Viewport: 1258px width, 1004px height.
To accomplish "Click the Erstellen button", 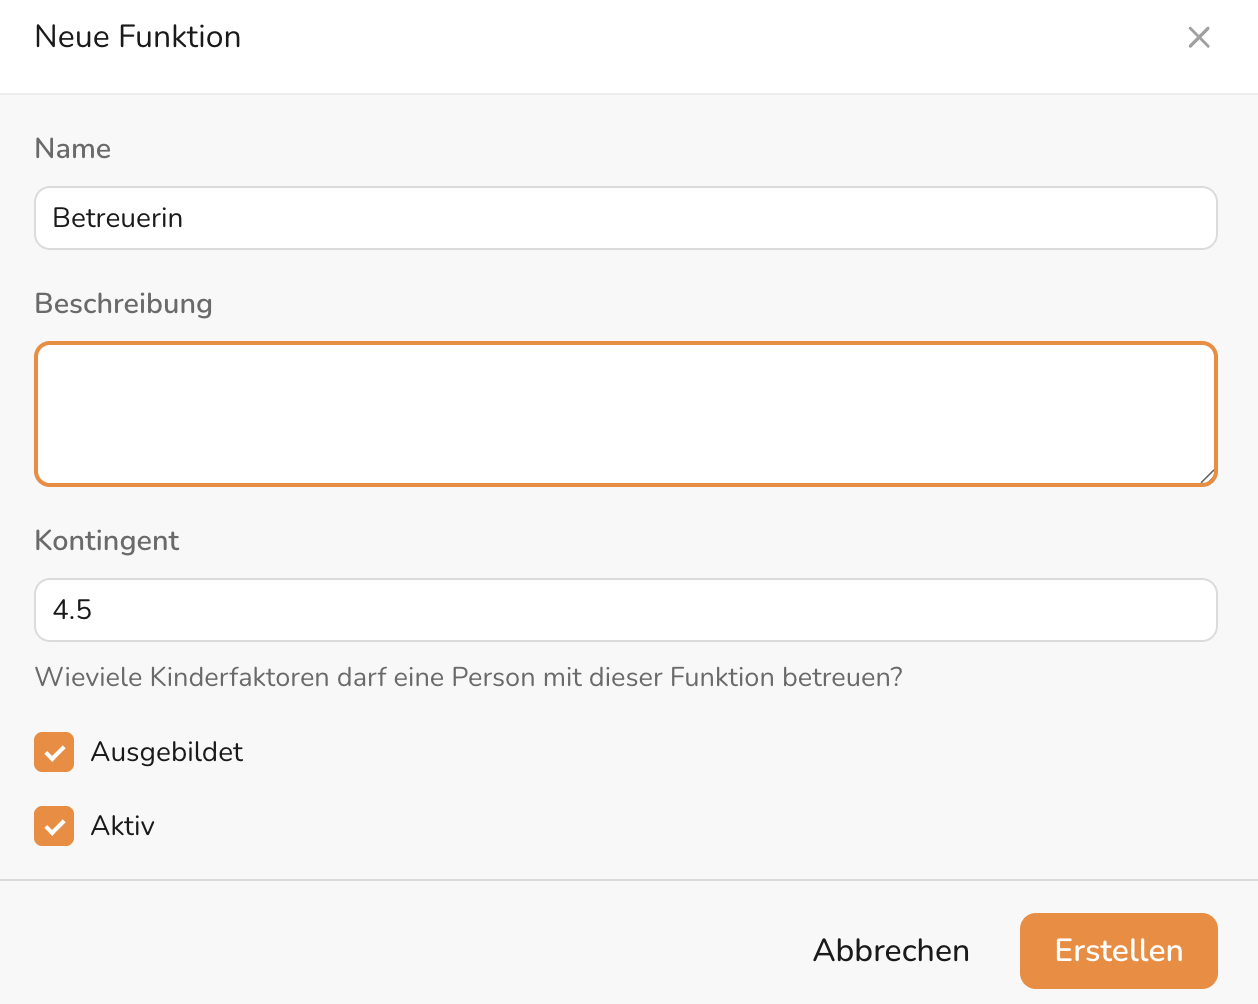I will 1118,950.
